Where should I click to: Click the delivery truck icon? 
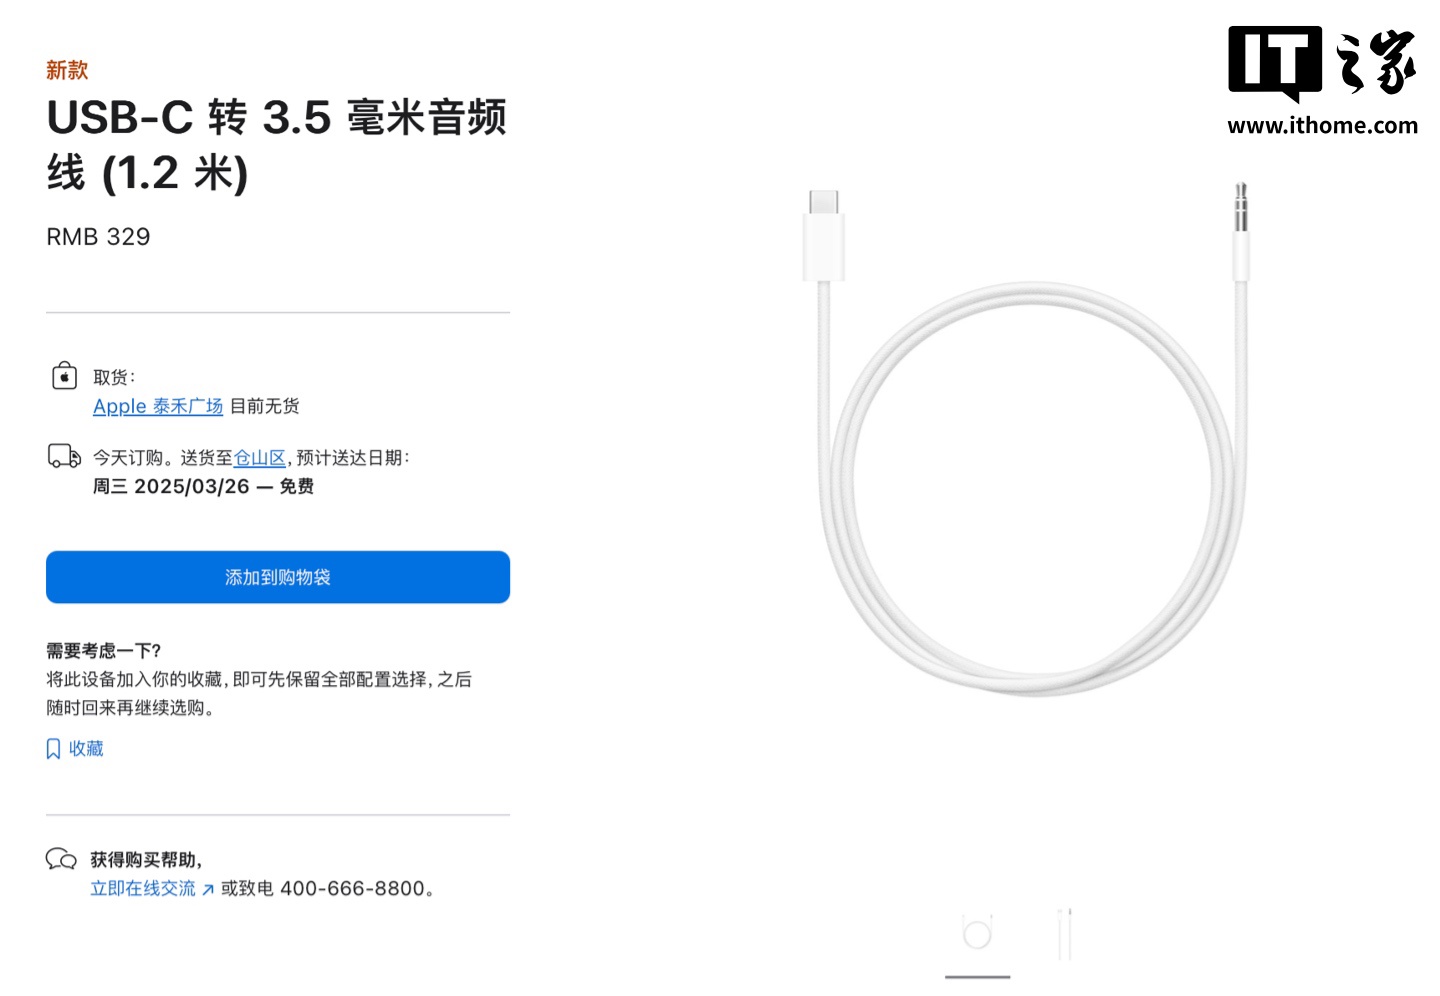click(x=65, y=457)
